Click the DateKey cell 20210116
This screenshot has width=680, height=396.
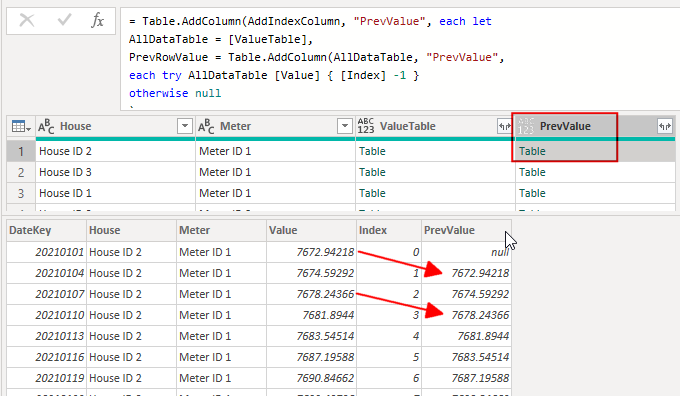pos(46,357)
